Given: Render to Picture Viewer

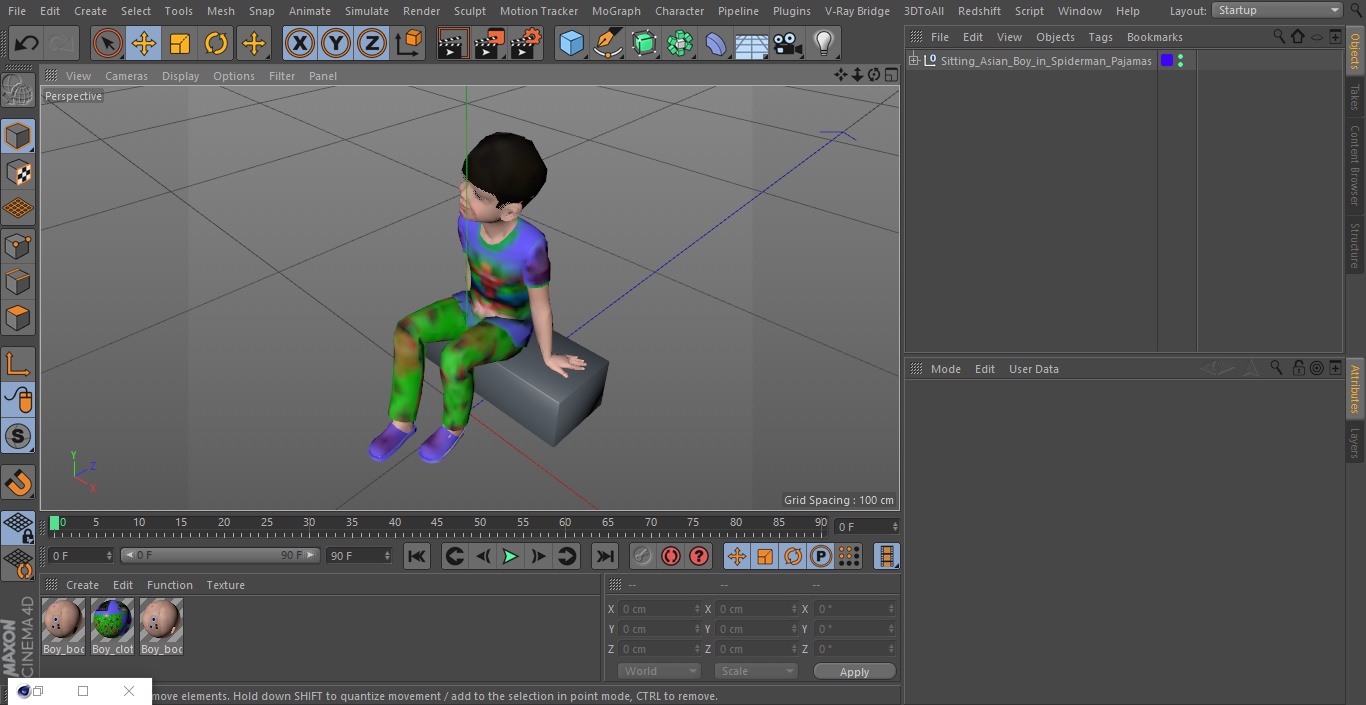Looking at the screenshot, I should click(x=489, y=43).
